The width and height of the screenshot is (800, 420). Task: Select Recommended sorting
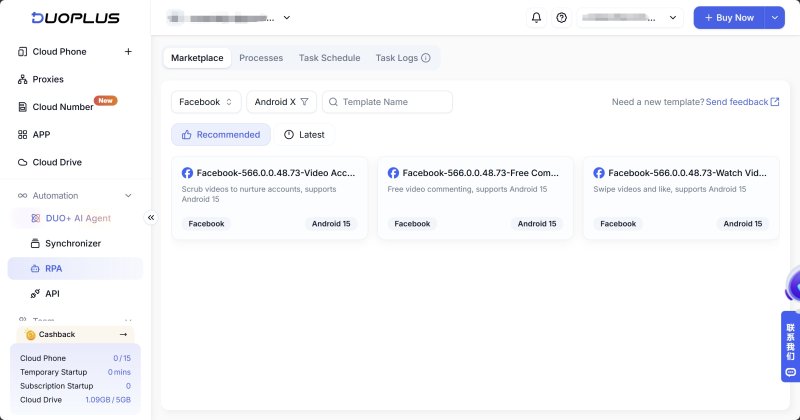221,135
